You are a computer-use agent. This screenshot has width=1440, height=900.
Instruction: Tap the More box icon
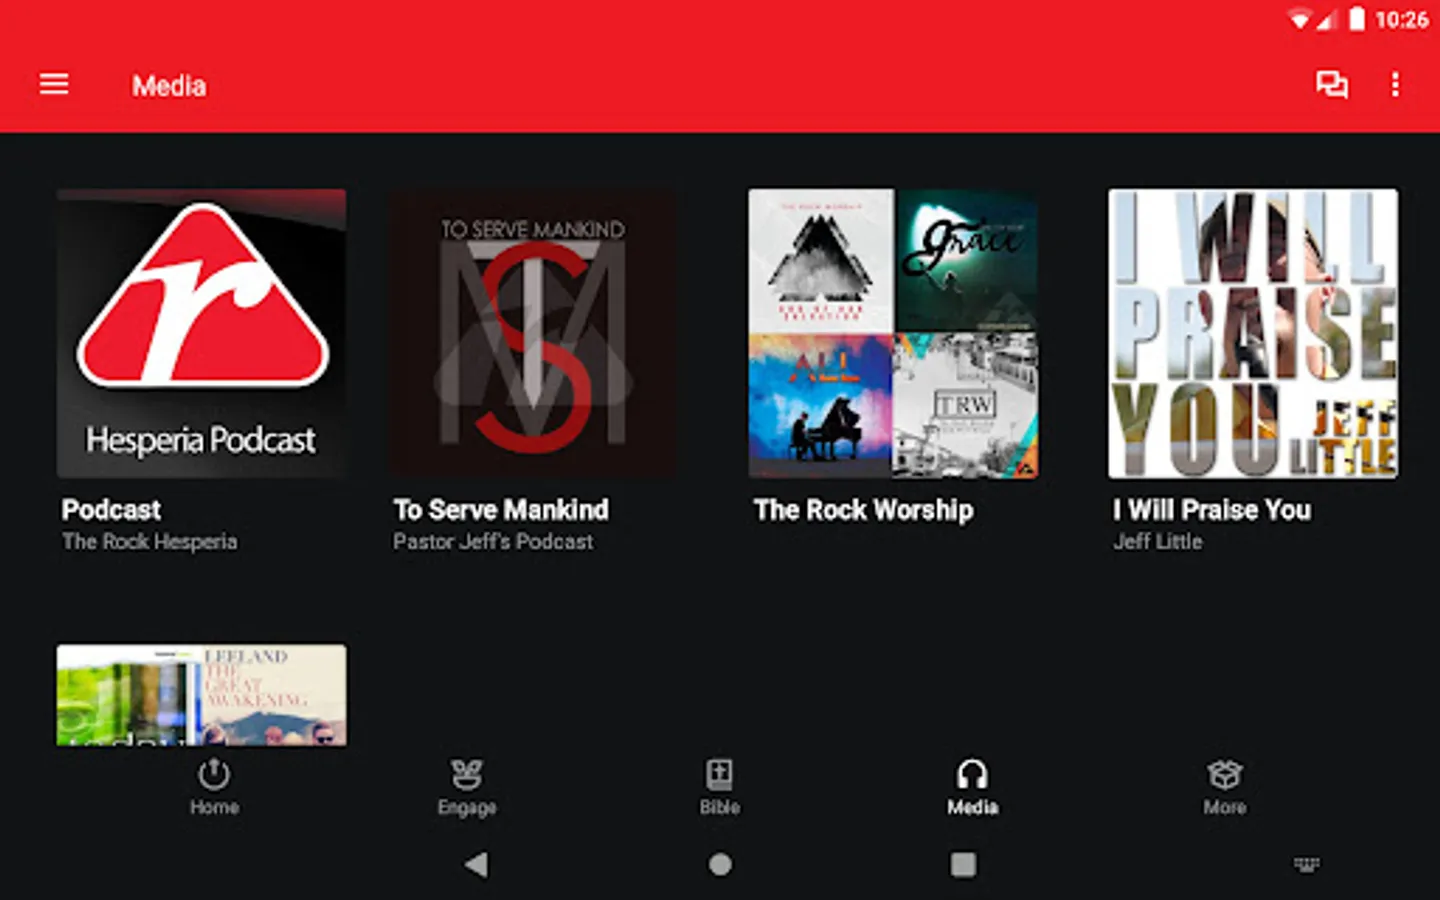tap(1225, 774)
